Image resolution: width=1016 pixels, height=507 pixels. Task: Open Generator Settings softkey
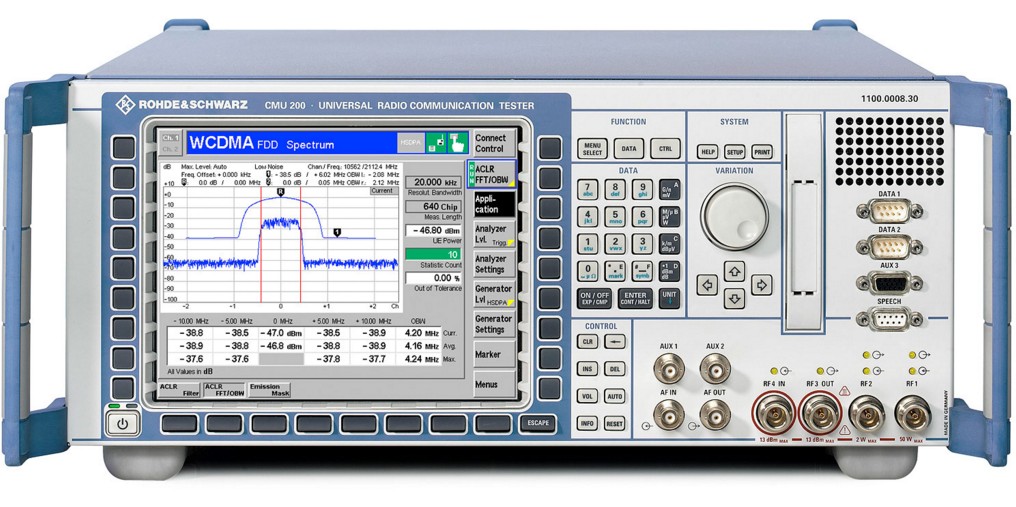[x=494, y=324]
